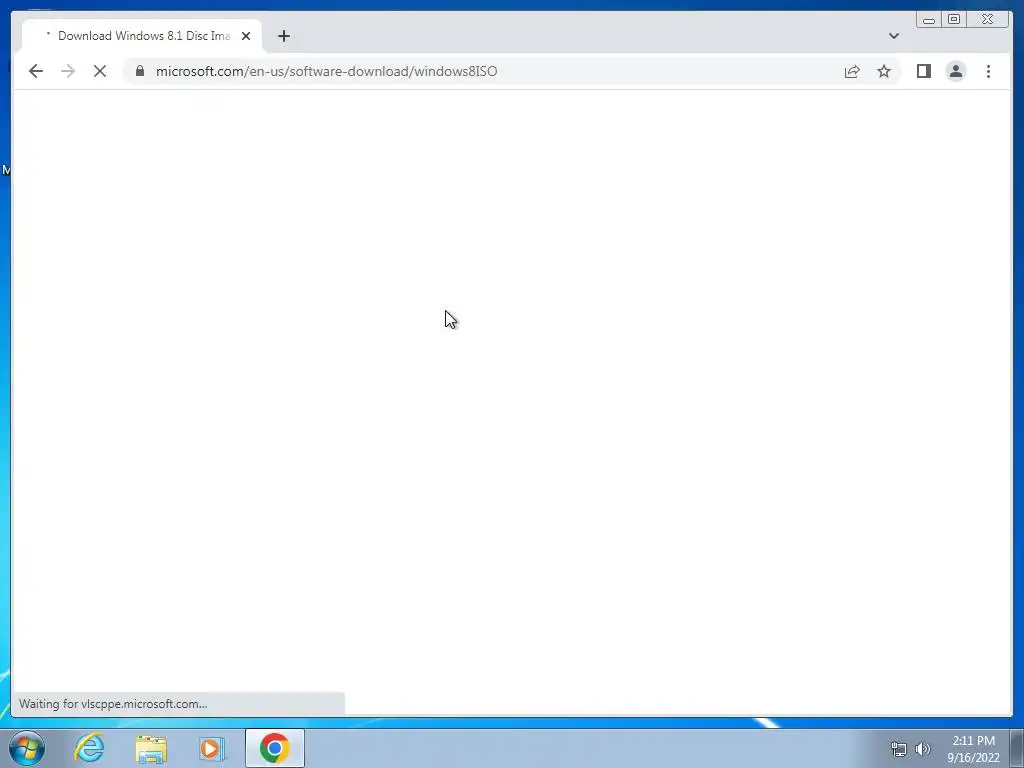This screenshot has width=1024, height=768.
Task: Minimize the Chrome window
Action: [929, 20]
